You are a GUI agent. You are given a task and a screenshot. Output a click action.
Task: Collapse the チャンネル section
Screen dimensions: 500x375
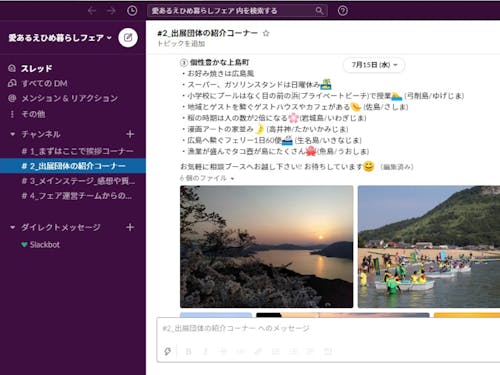tap(13, 134)
